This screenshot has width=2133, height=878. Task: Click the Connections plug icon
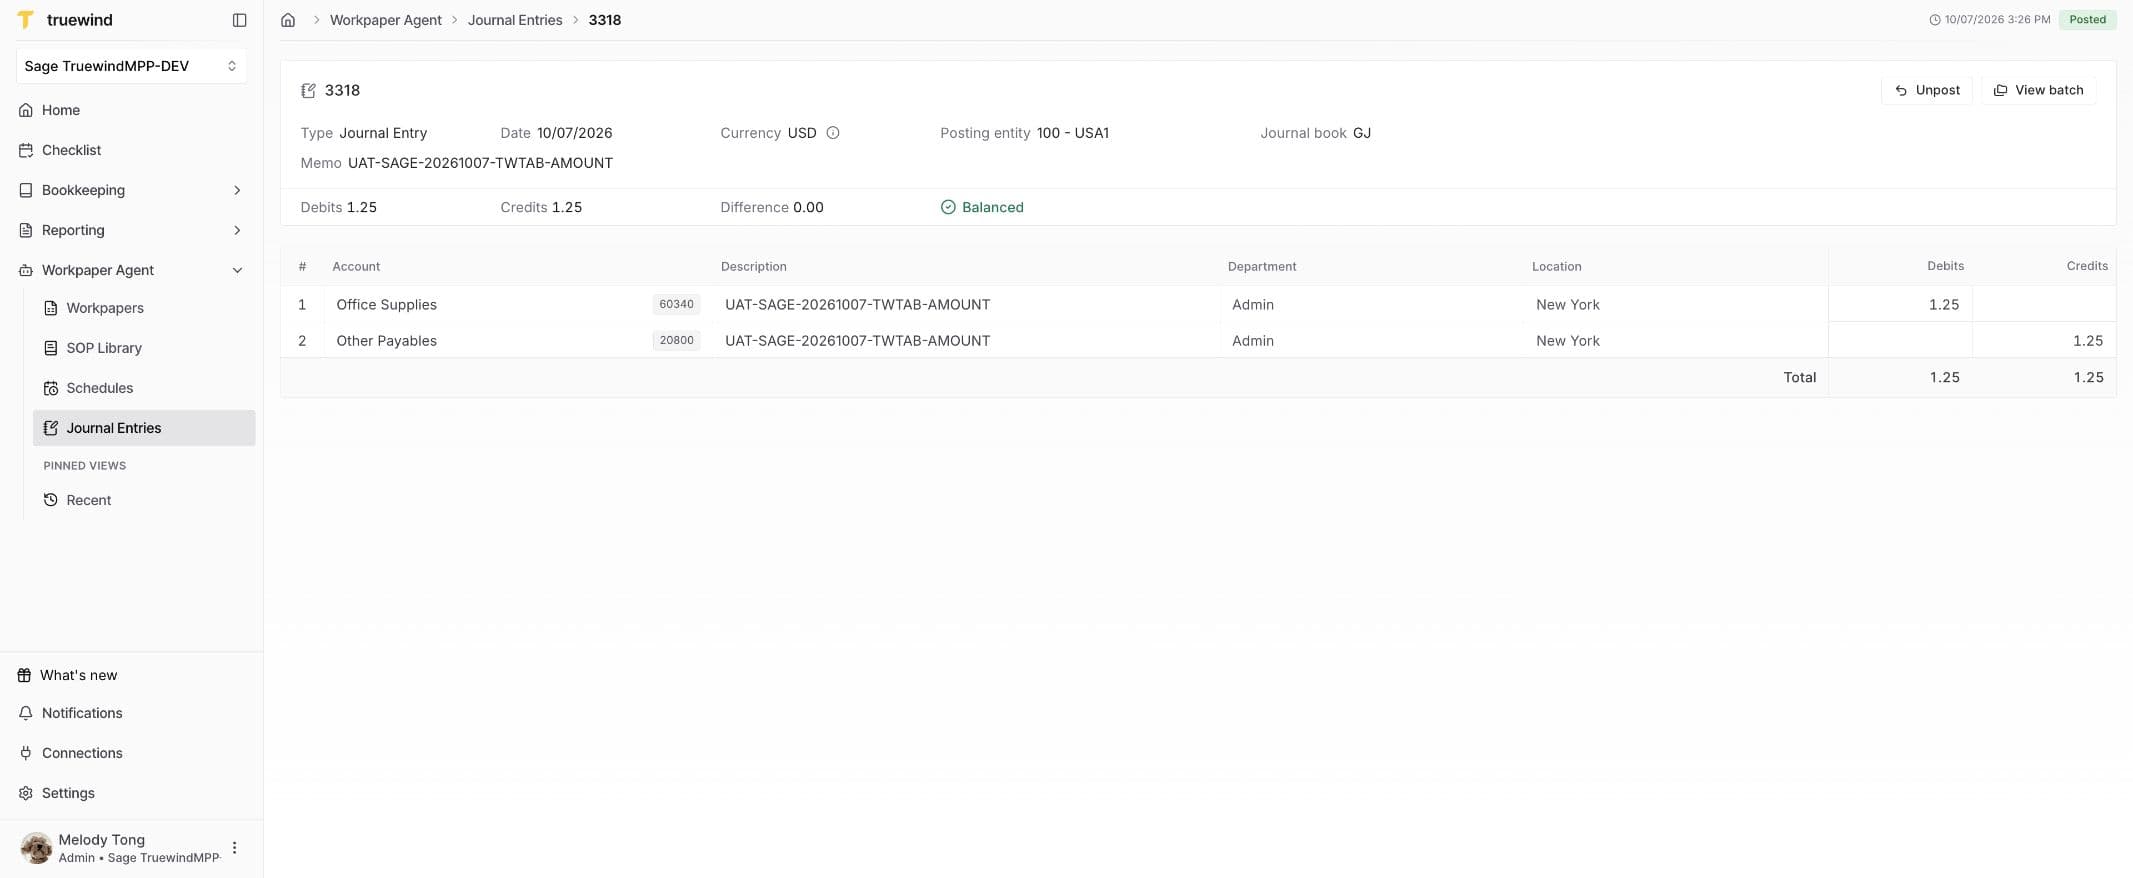[26, 753]
